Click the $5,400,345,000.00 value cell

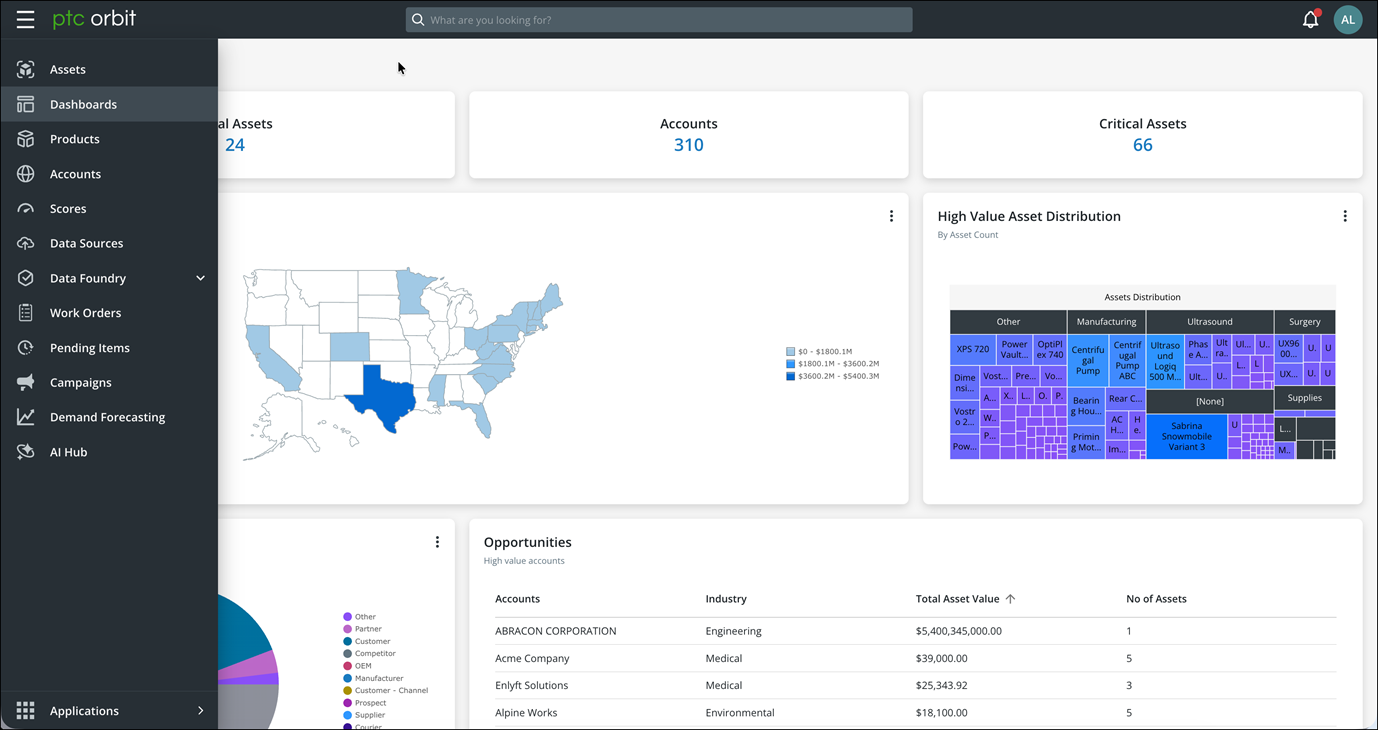tap(958, 631)
